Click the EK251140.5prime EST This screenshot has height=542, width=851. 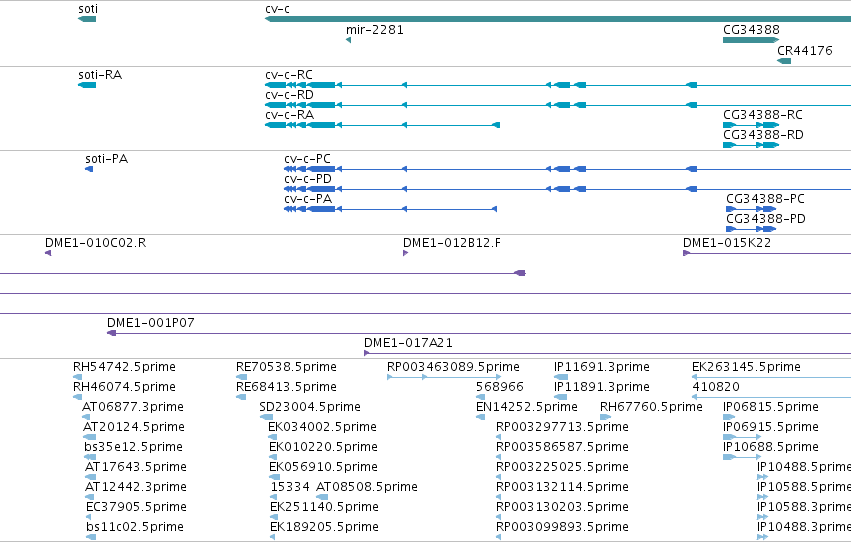tap(273, 518)
